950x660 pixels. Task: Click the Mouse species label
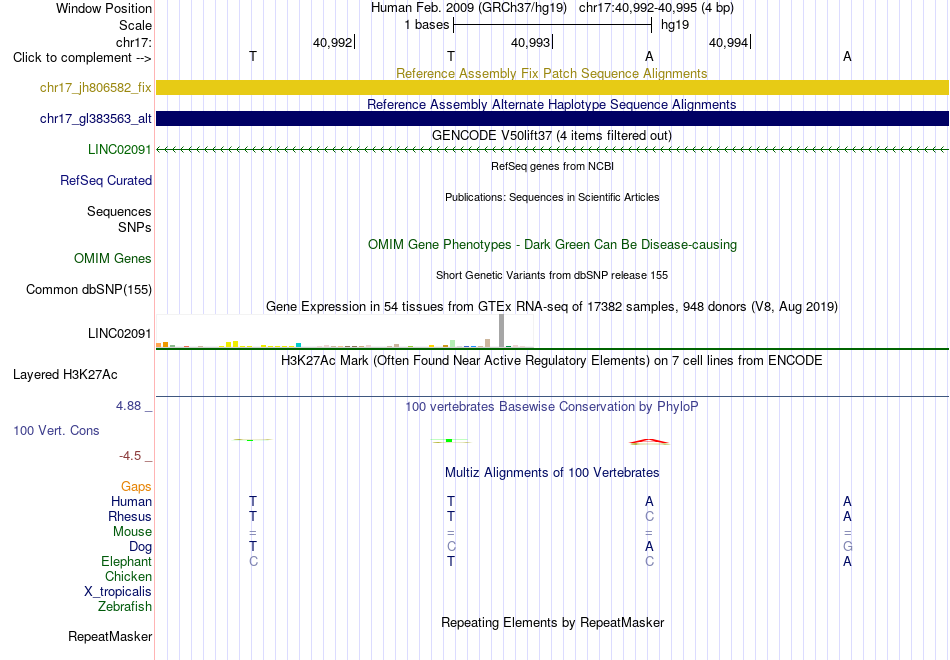(132, 532)
